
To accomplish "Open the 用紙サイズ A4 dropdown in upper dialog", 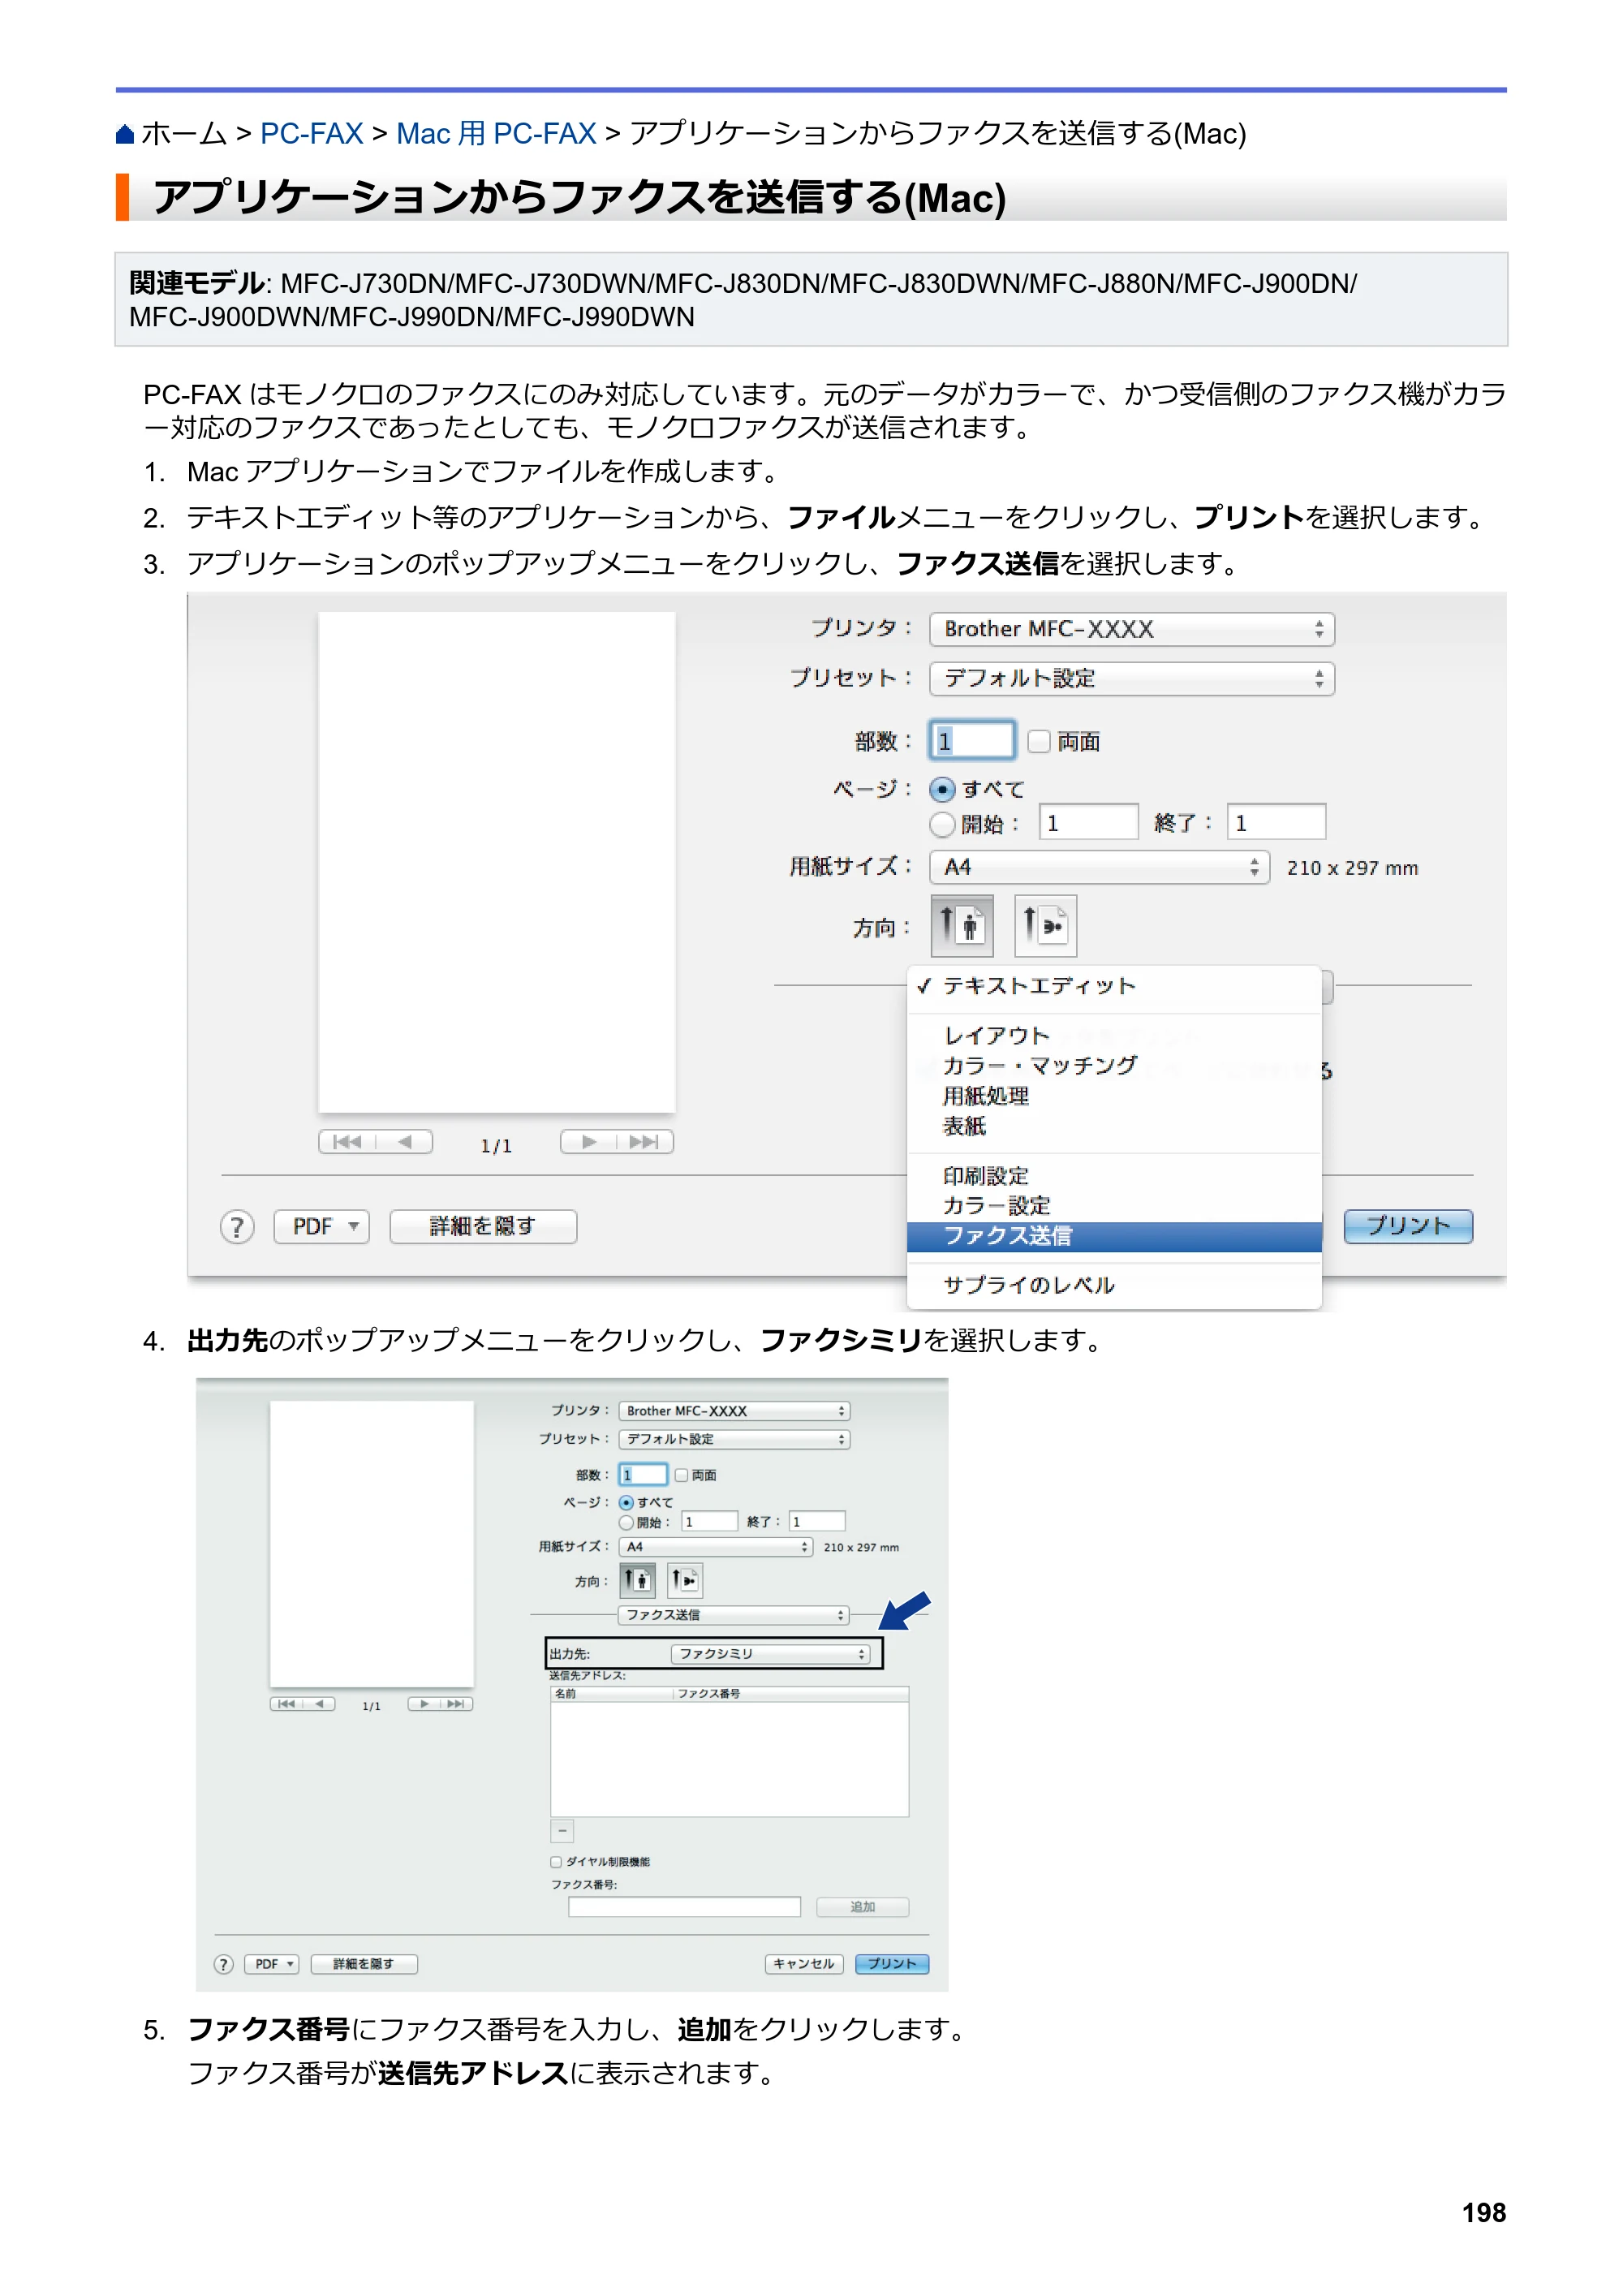I will (x=1099, y=867).
